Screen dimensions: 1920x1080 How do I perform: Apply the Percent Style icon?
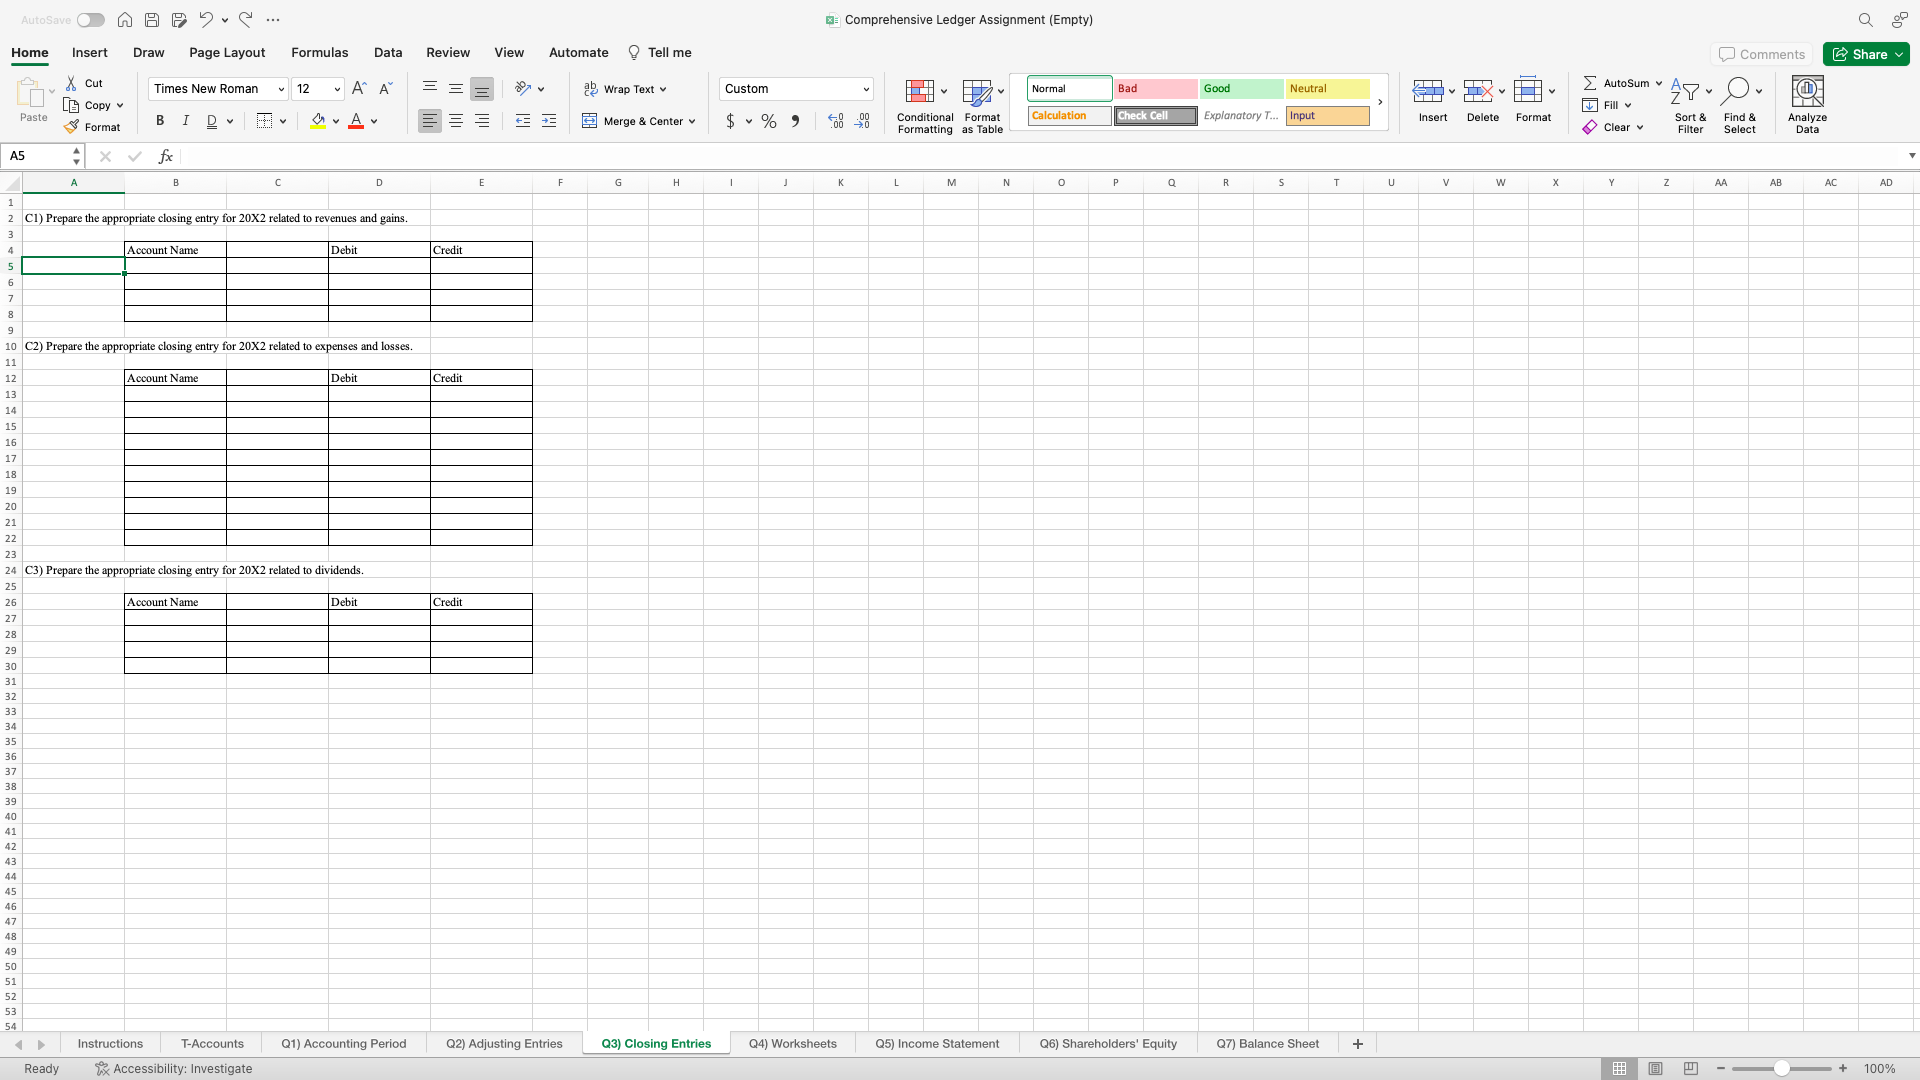pos(767,121)
